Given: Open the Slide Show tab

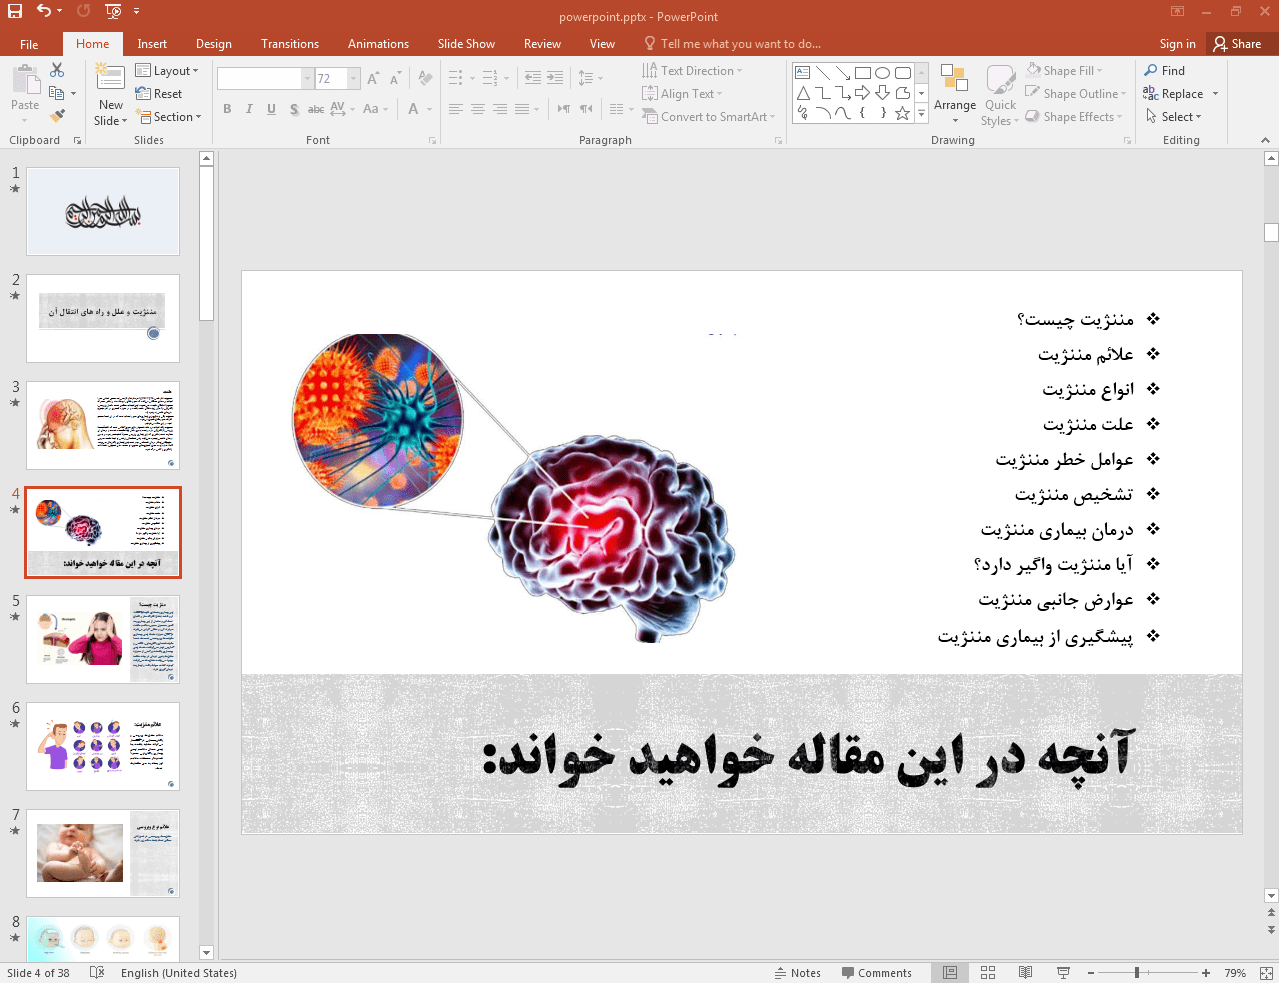Looking at the screenshot, I should [x=465, y=44].
